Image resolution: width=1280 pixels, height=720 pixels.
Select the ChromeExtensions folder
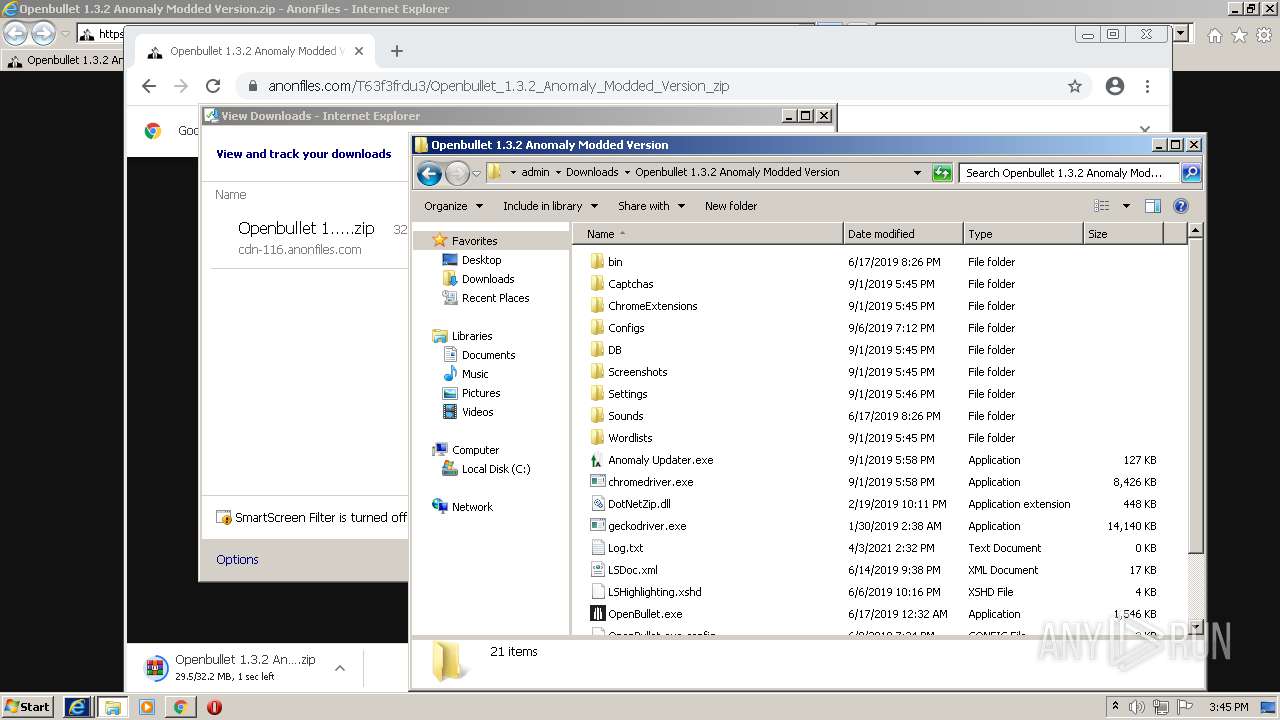(652, 306)
